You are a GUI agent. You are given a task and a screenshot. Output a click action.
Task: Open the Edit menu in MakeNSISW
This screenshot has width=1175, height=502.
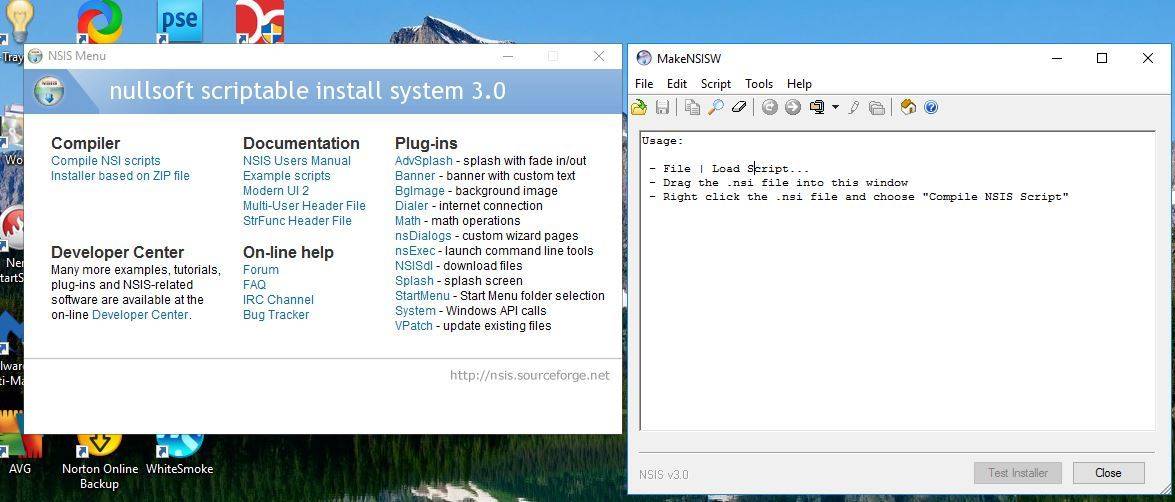click(677, 84)
